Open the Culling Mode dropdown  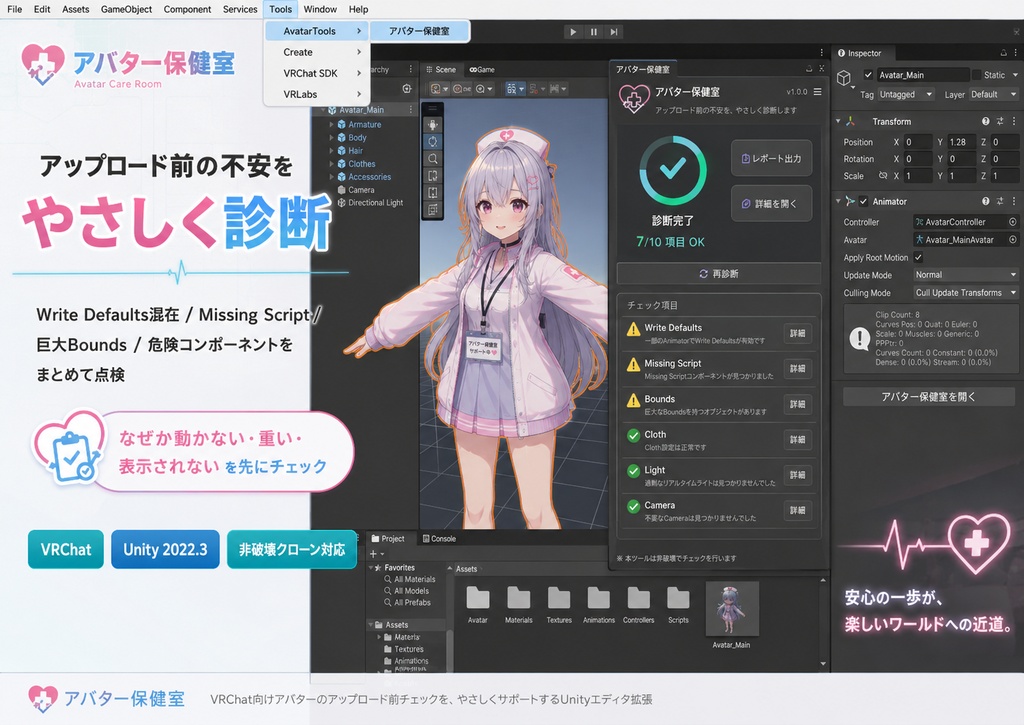click(965, 293)
